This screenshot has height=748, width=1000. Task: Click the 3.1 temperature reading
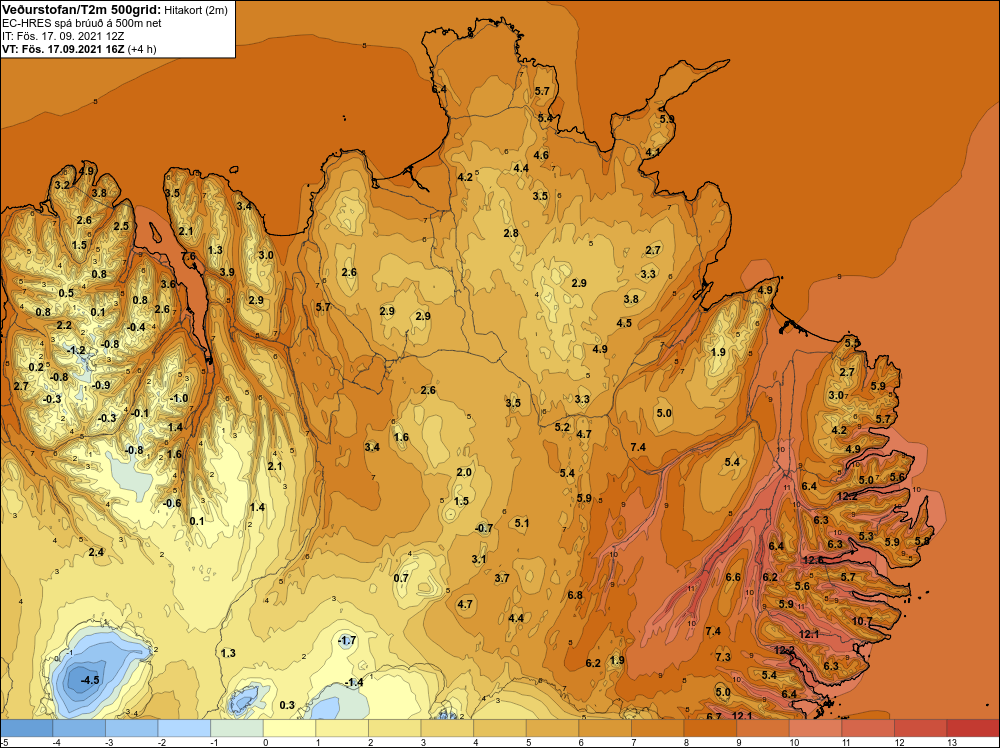point(479,559)
